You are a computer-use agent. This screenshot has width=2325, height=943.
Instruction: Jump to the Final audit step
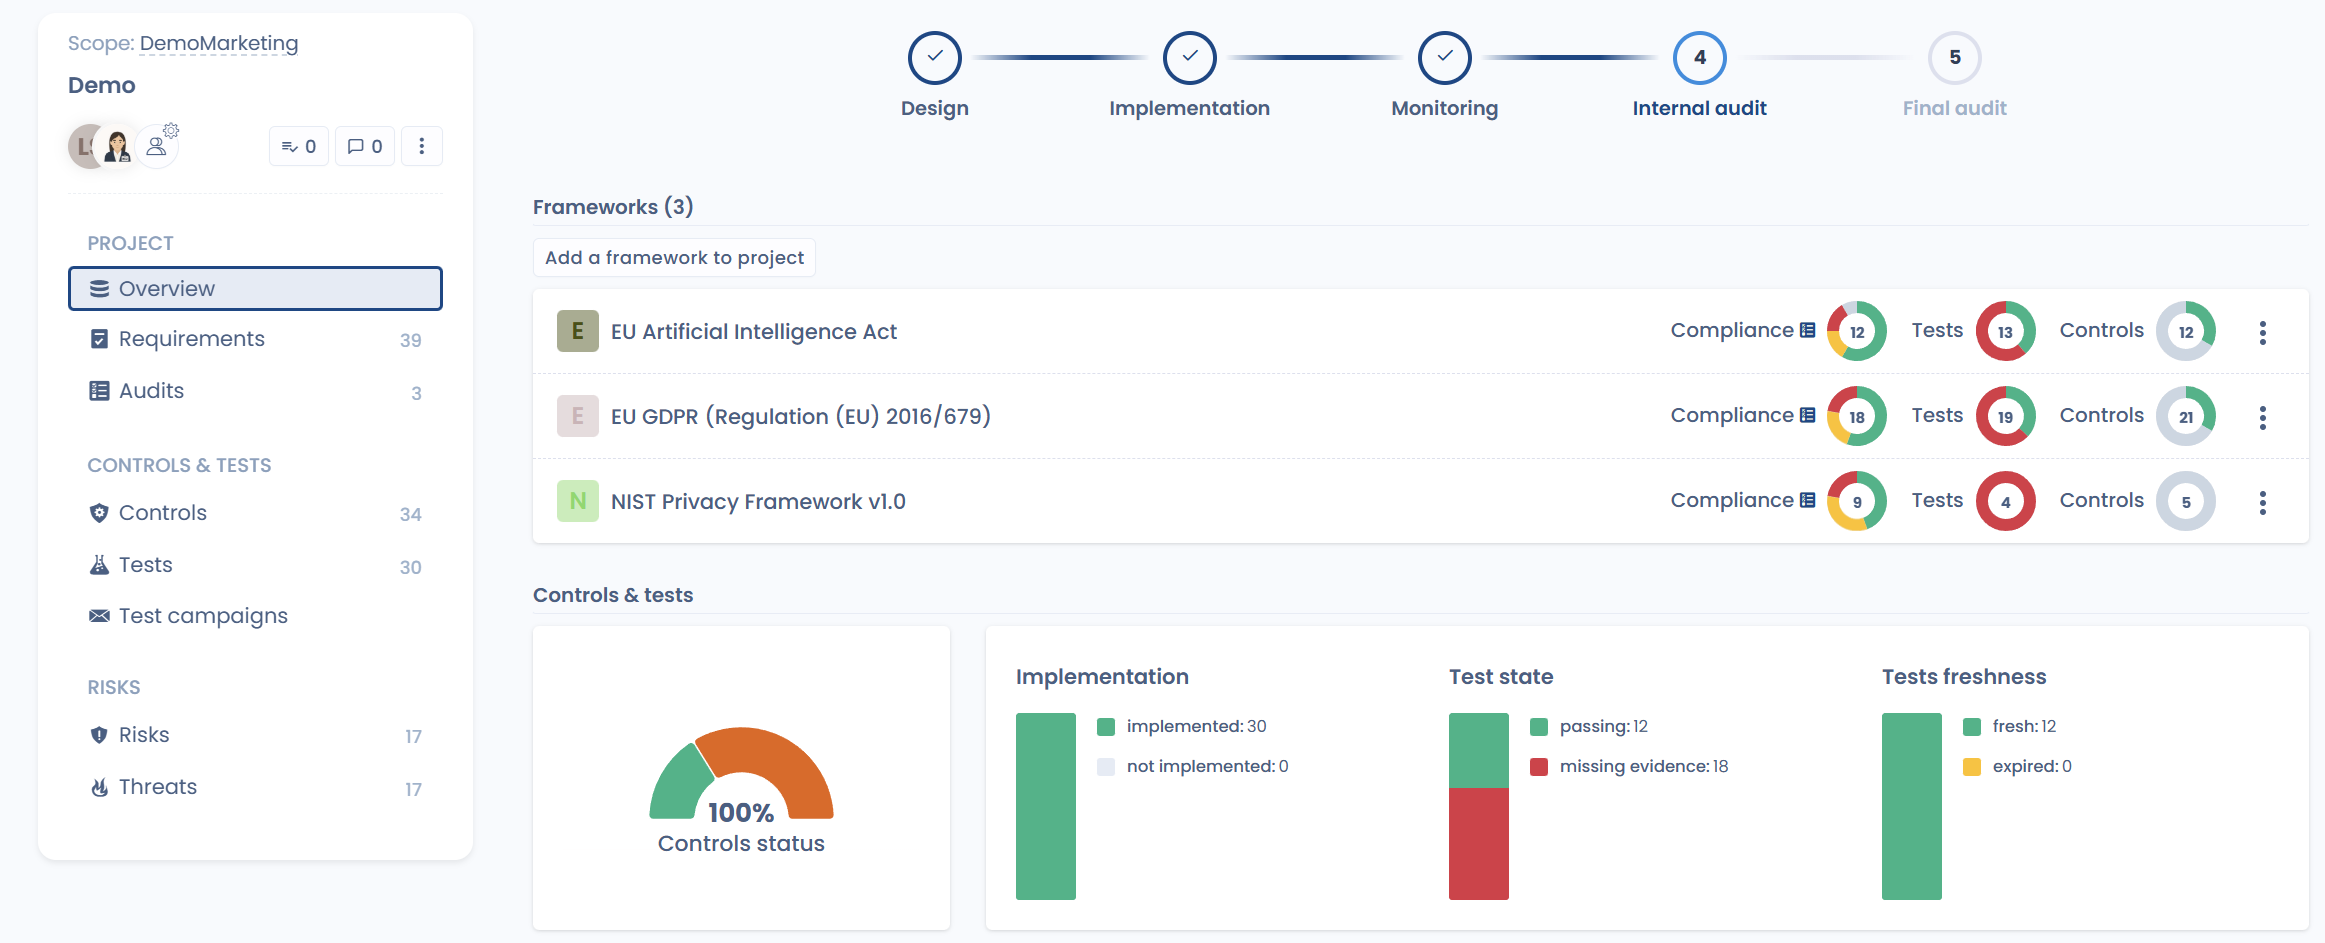tap(1954, 58)
